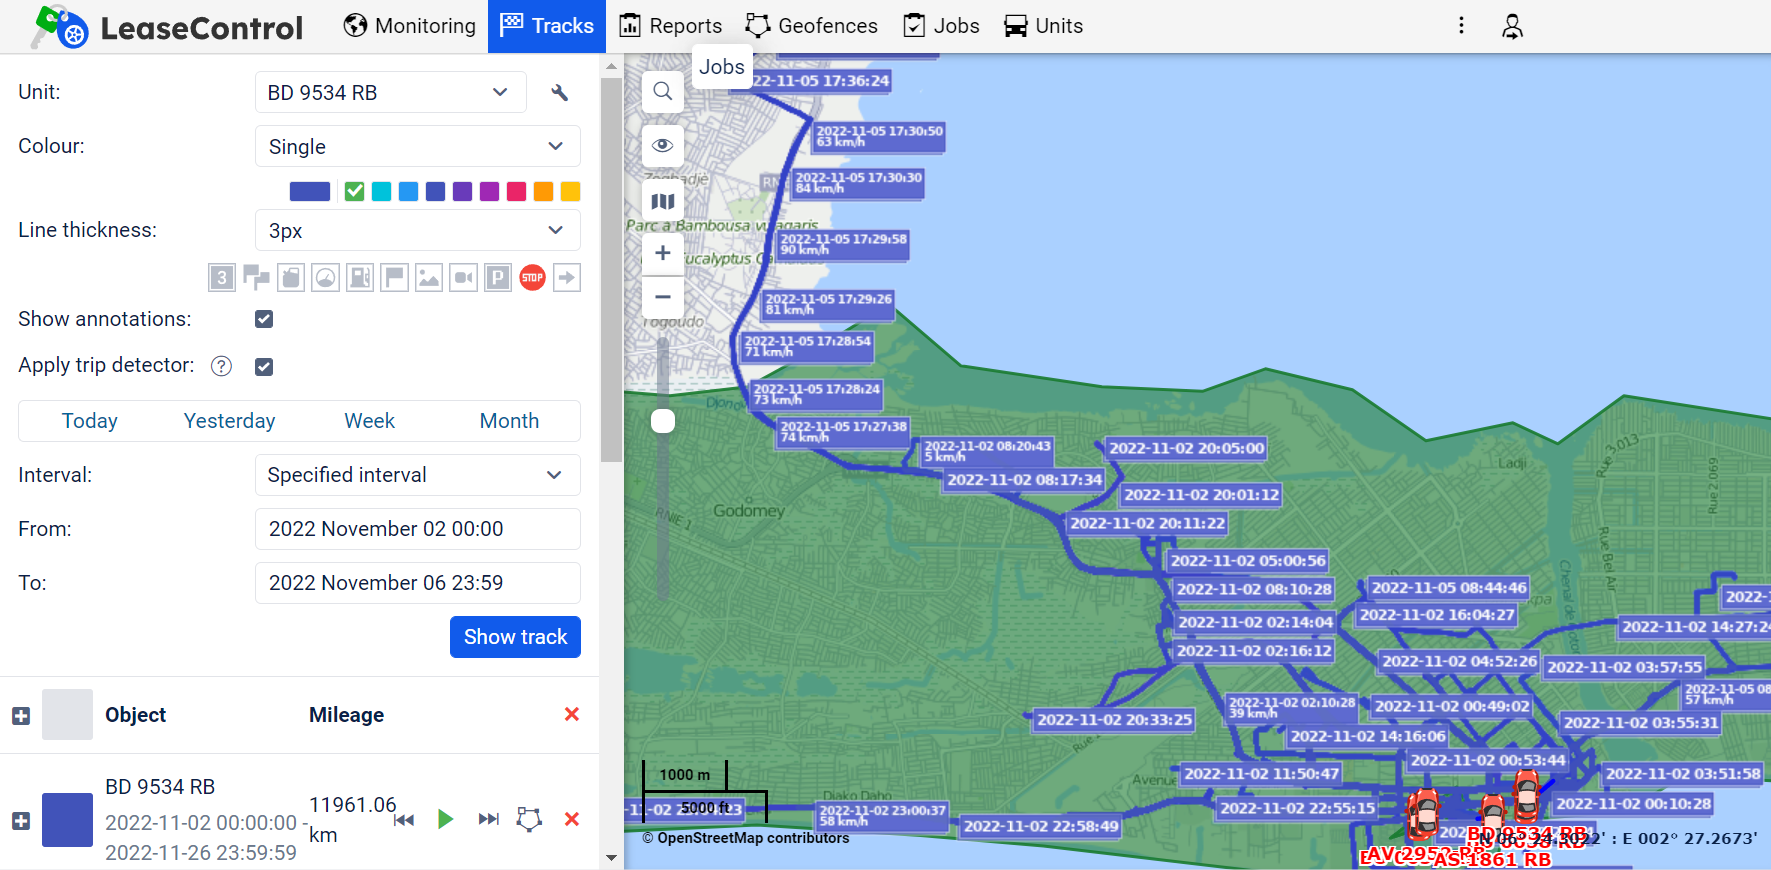The width and height of the screenshot is (1771, 870).
Task: Toggle the eye visibility button on the map
Action: coord(662,146)
